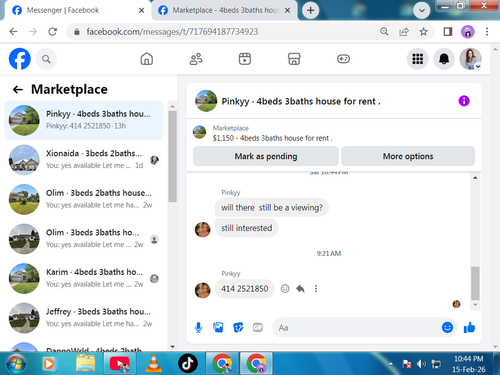Click More options button
This screenshot has height=375, width=500.
[x=408, y=156]
